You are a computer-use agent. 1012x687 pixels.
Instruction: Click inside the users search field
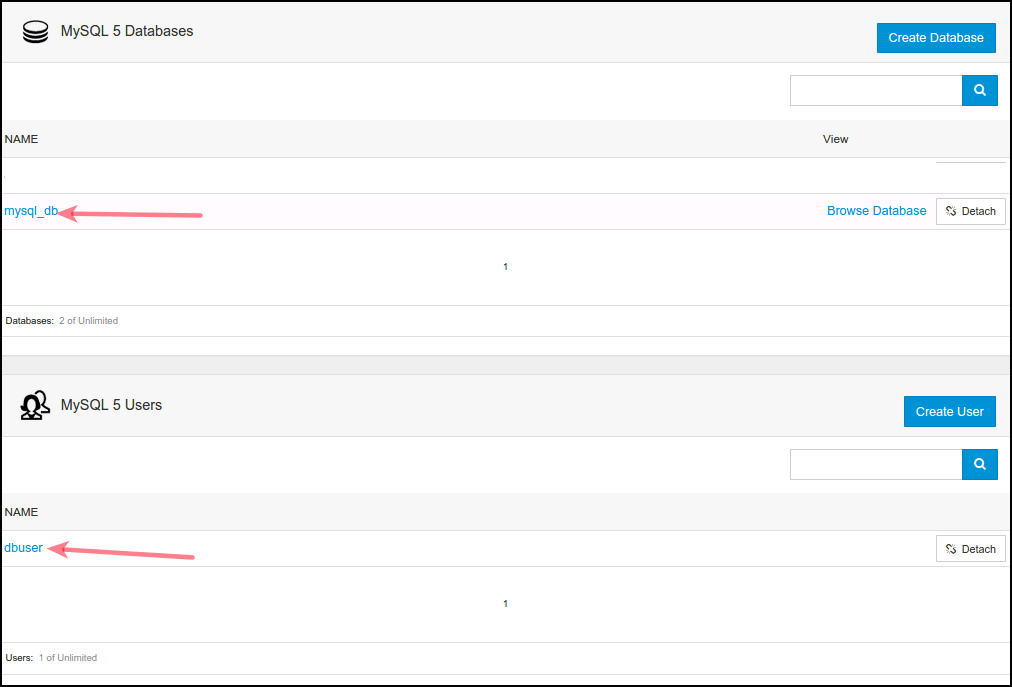point(875,464)
